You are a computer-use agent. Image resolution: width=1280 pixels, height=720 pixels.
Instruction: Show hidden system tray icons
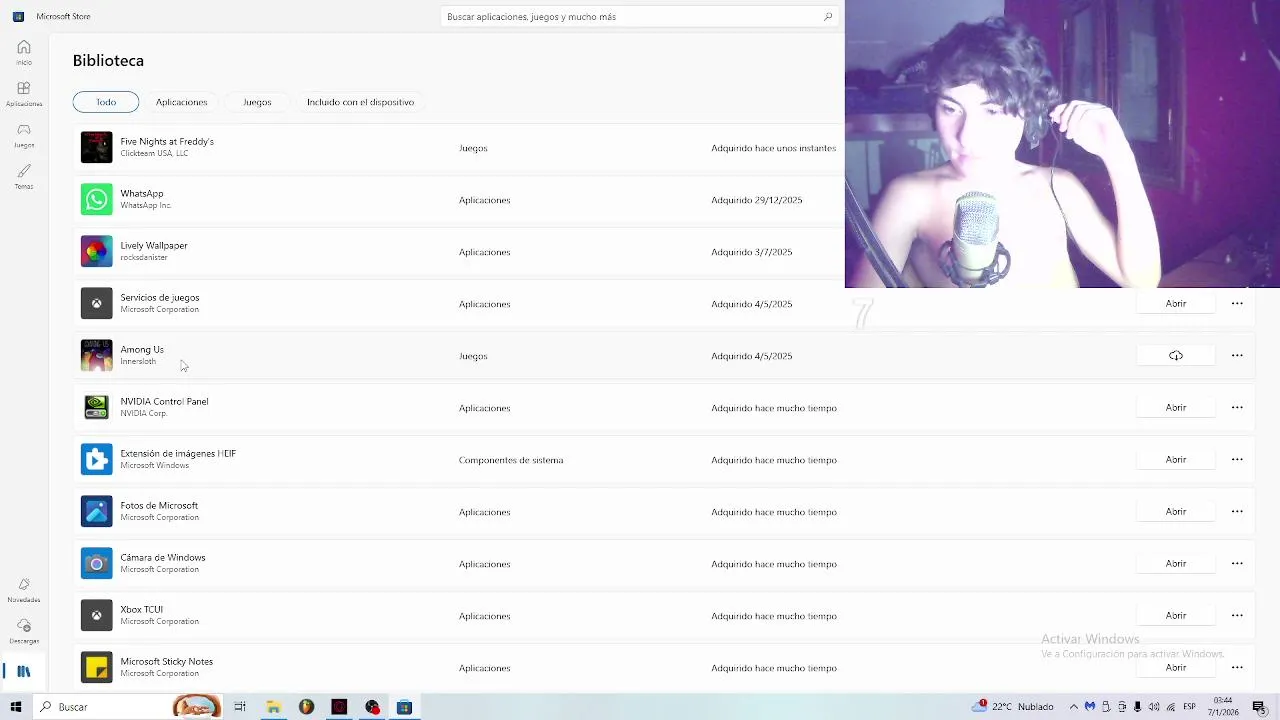pos(1074,707)
